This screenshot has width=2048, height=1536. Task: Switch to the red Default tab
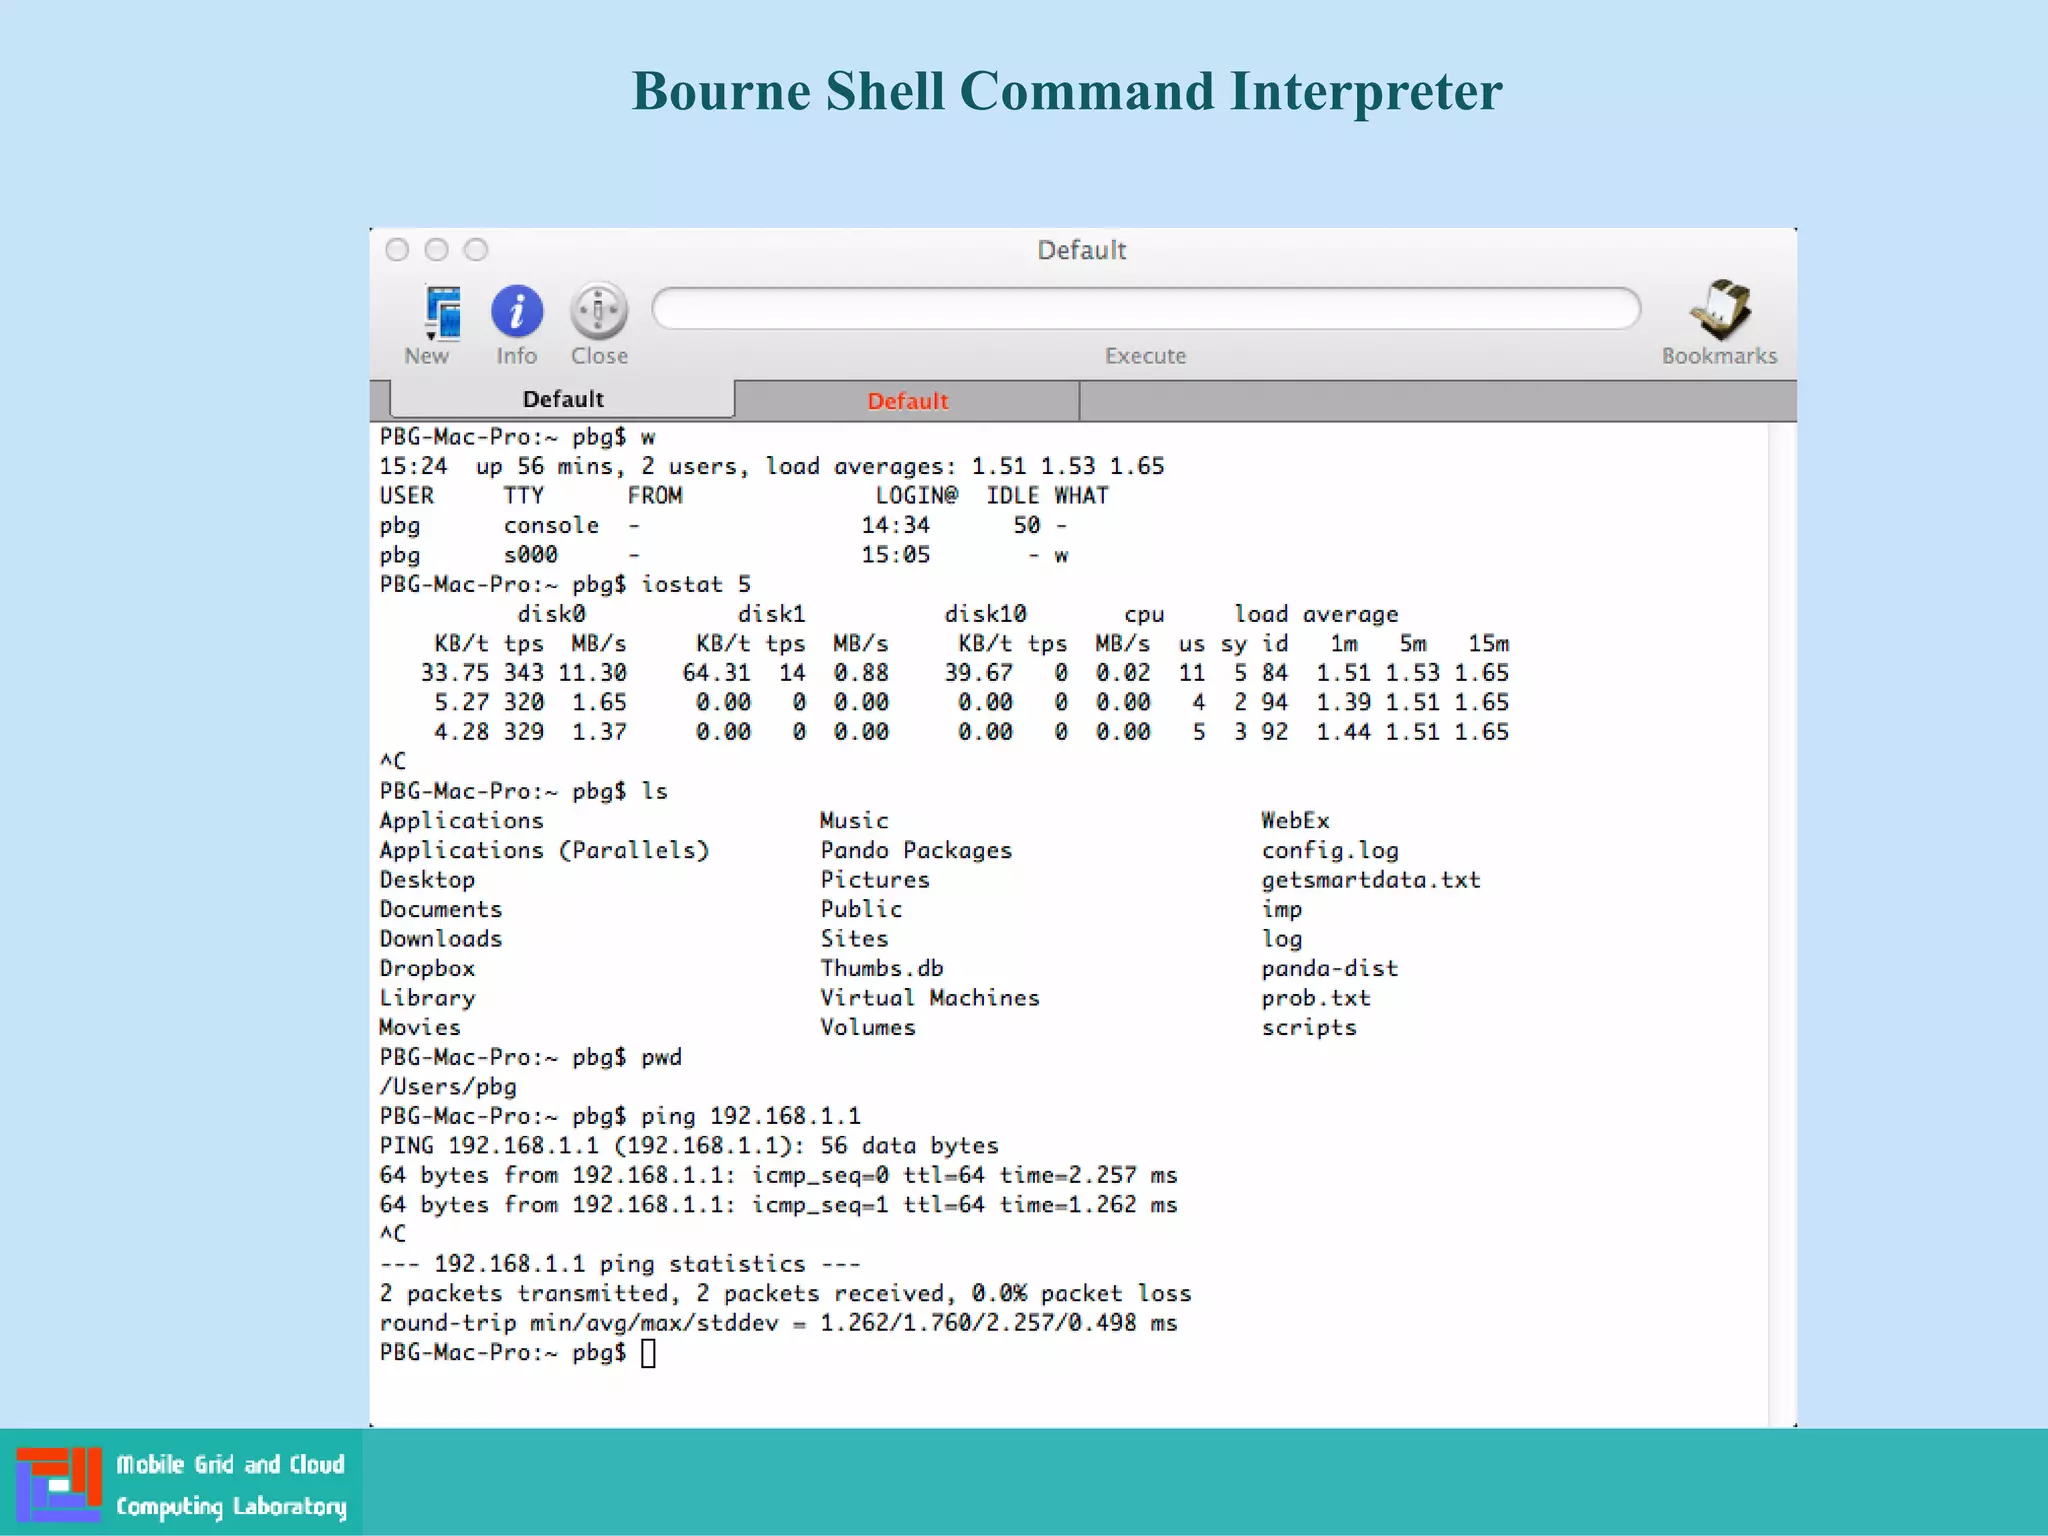coord(907,401)
